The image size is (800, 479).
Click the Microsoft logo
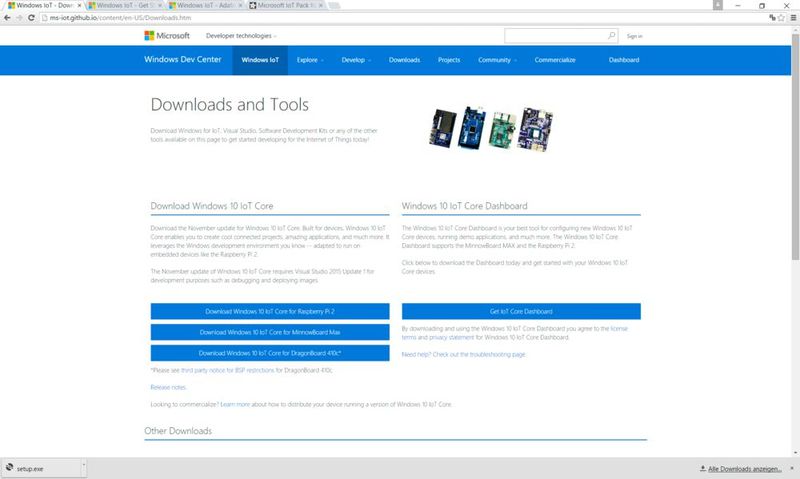(x=167, y=36)
